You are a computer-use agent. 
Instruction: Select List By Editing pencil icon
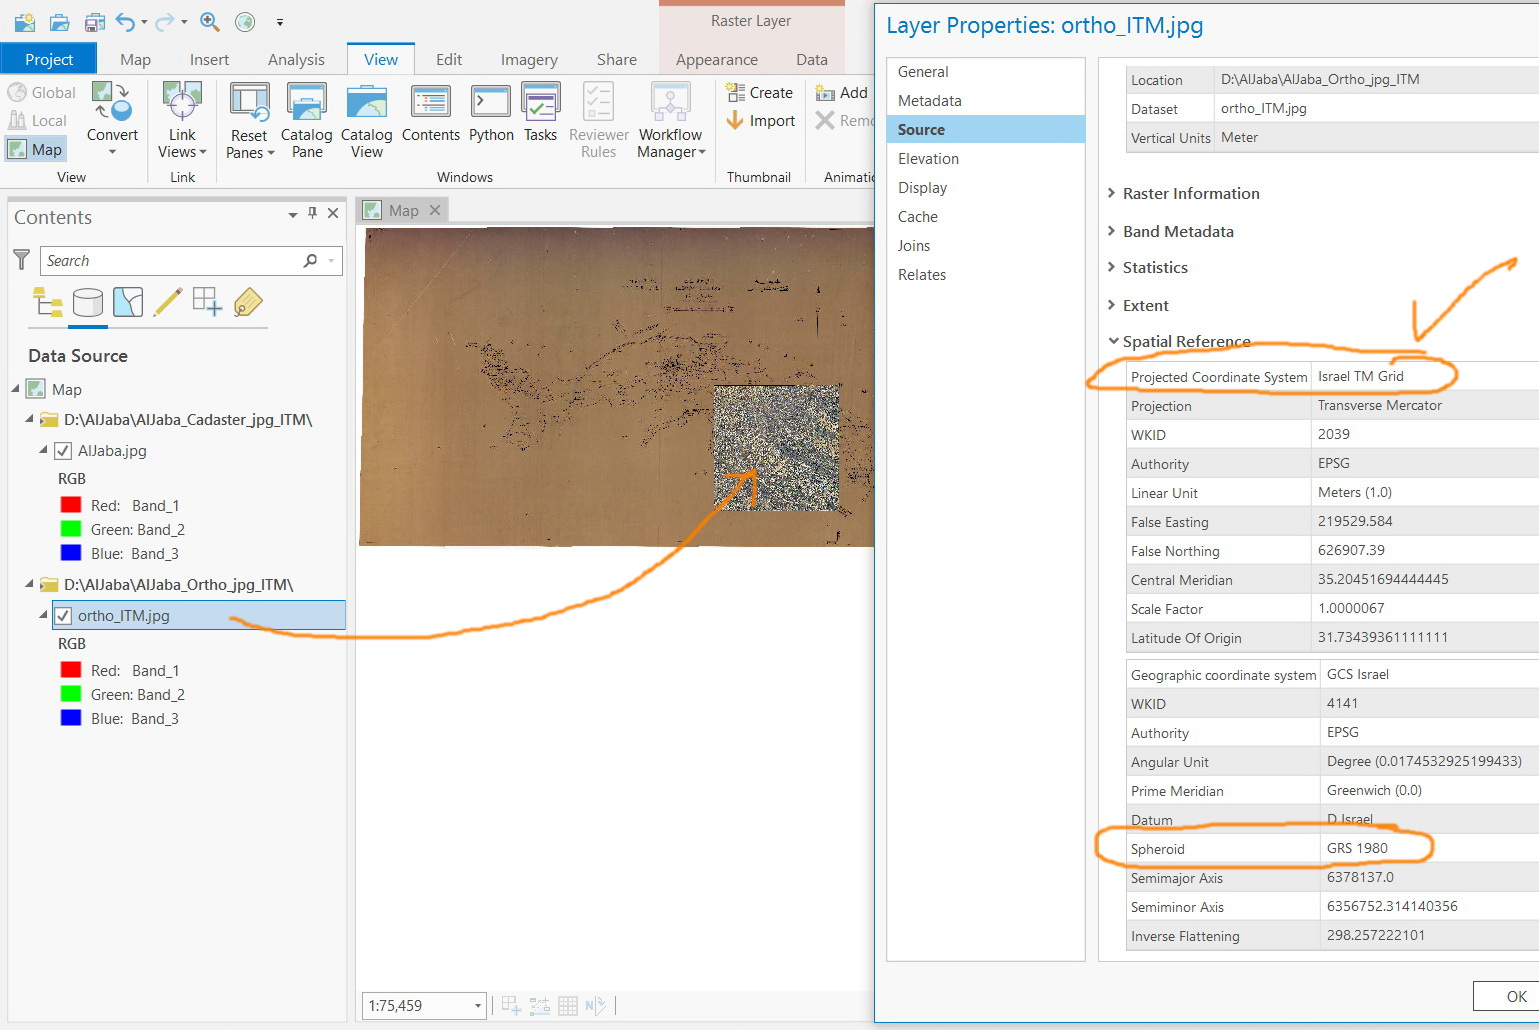pyautogui.click(x=168, y=302)
